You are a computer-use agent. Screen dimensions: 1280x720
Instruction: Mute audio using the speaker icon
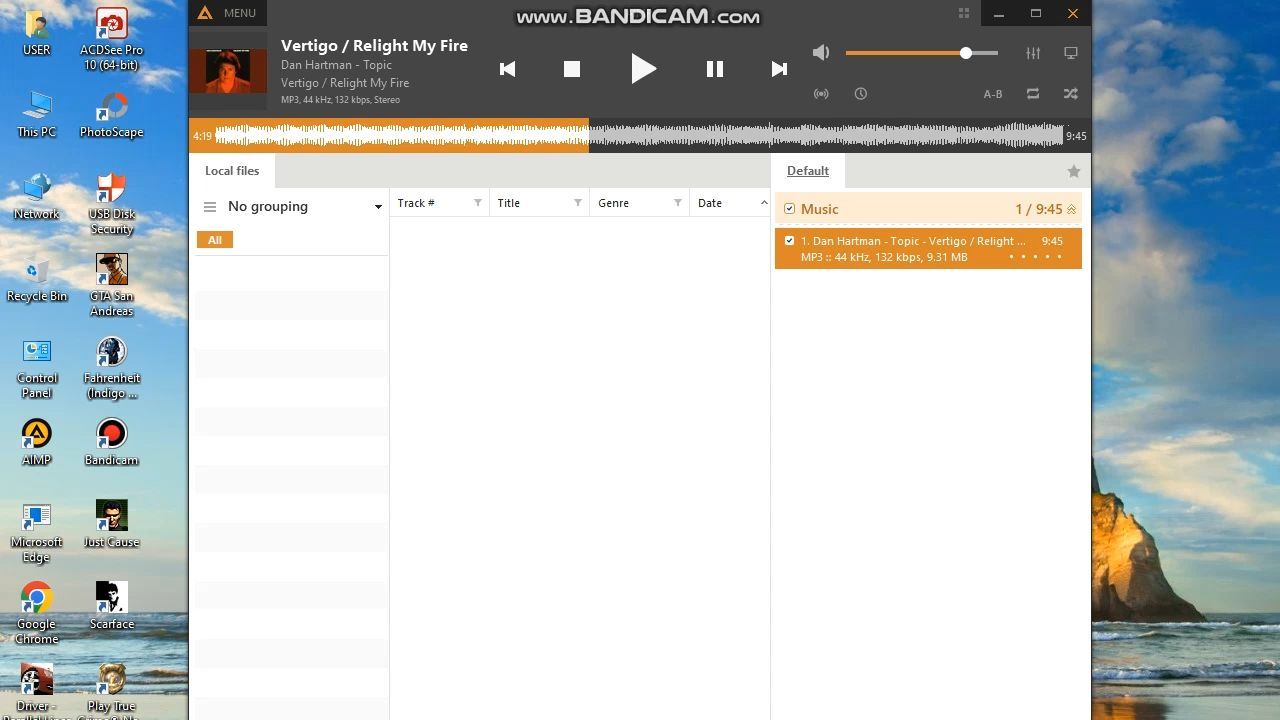coord(821,53)
